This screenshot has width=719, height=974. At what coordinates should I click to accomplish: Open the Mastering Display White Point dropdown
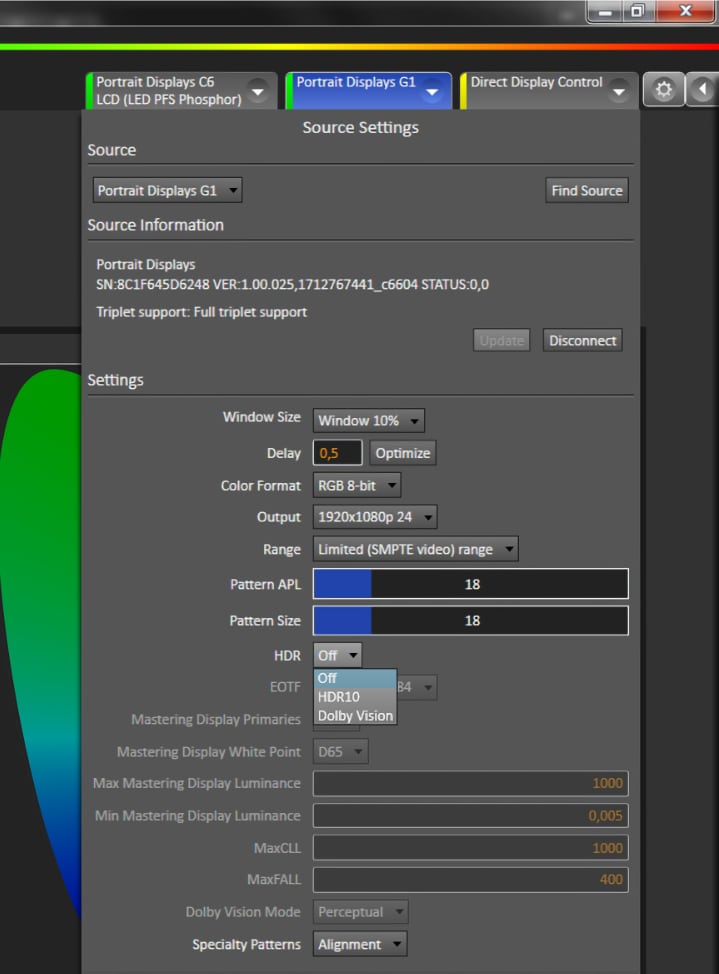point(341,752)
